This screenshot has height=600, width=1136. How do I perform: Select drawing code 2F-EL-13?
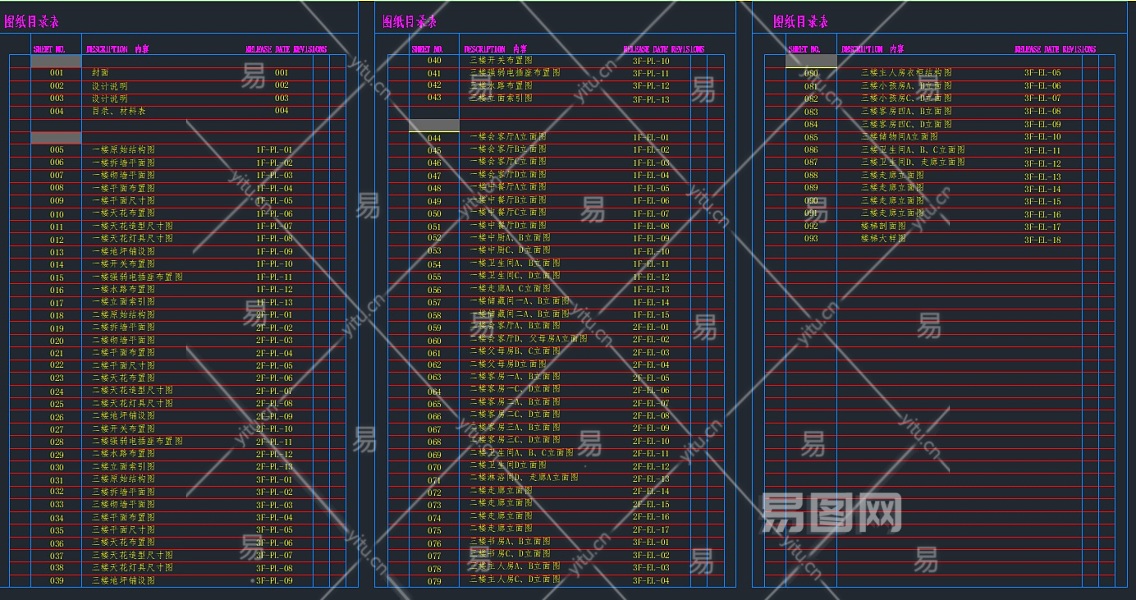pyautogui.click(x=651, y=479)
